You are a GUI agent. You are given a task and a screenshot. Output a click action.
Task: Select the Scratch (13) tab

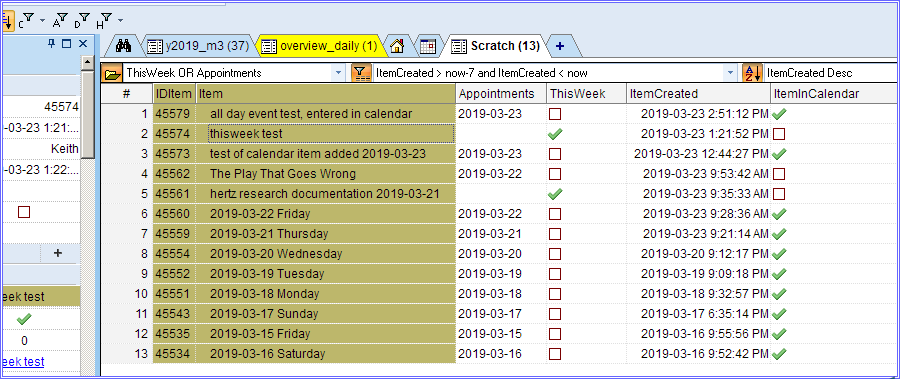pos(496,46)
